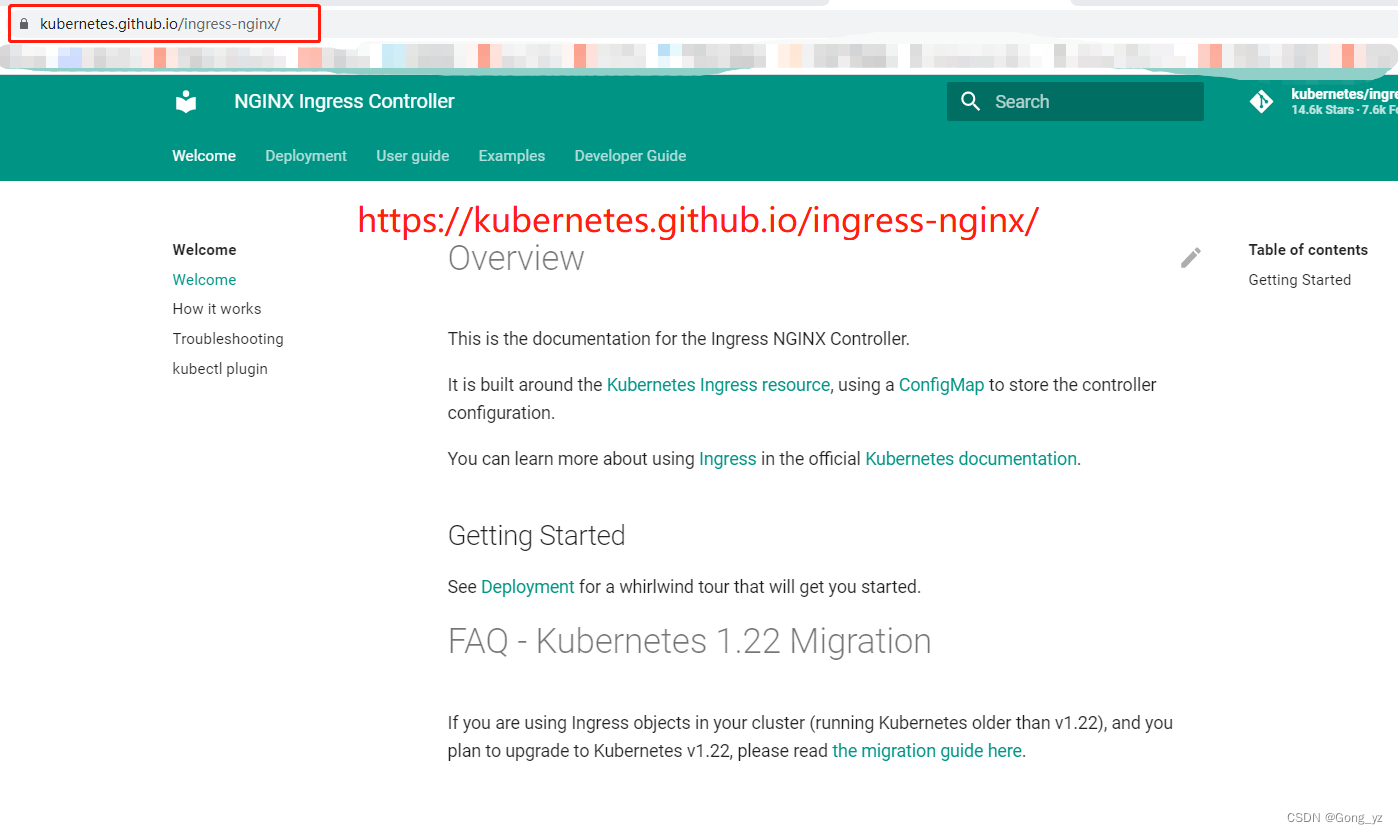The height and width of the screenshot is (834, 1398).
Task: Click the Overview heading
Action: tap(516, 258)
